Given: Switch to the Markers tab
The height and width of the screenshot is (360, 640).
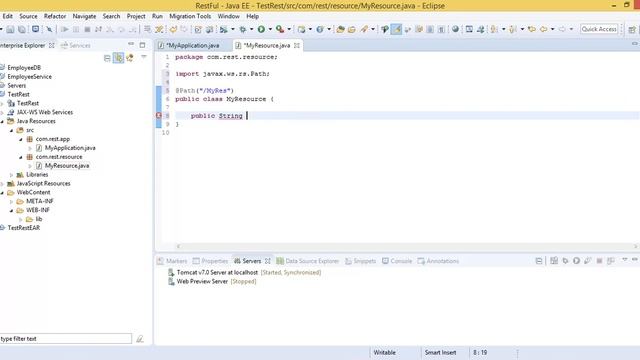Looking at the screenshot, I should pos(172,261).
